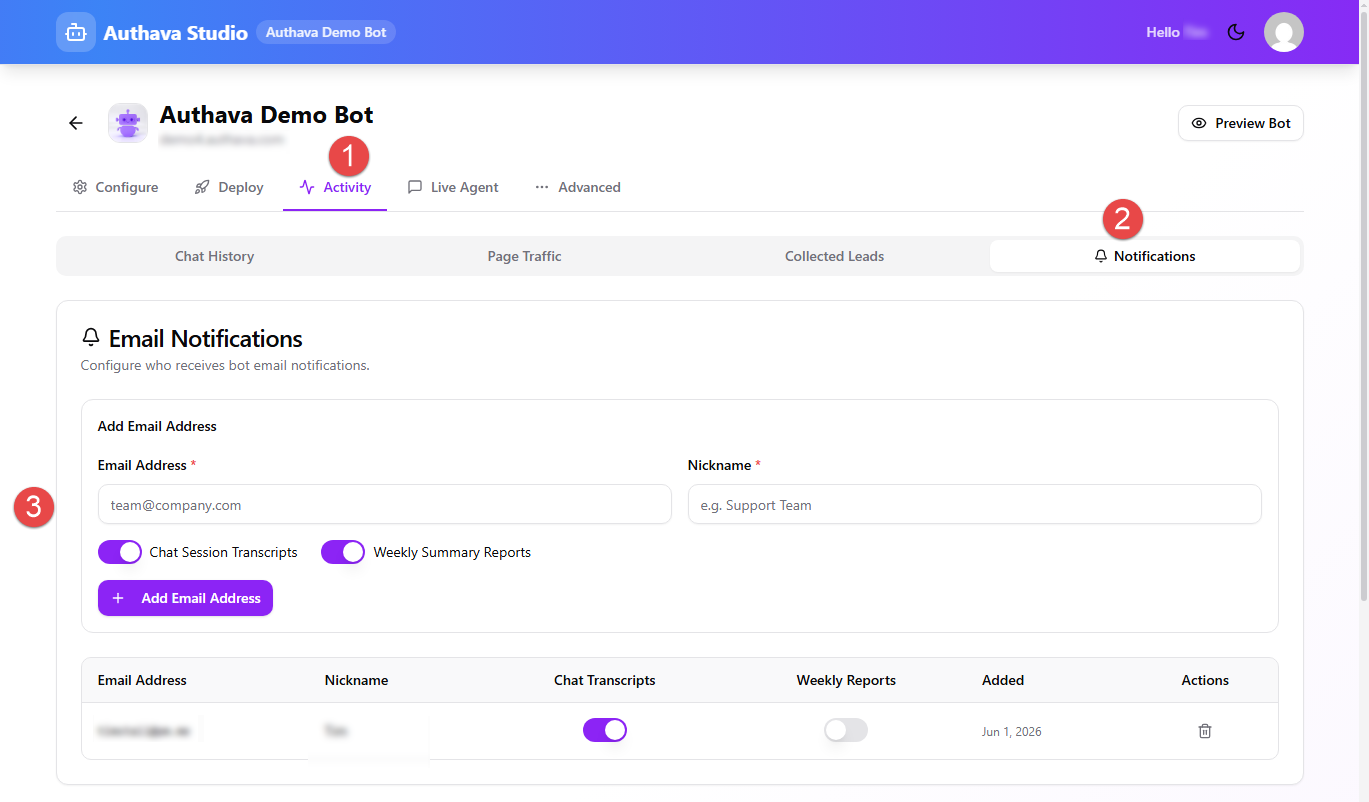The height and width of the screenshot is (802, 1369).
Task: Click the Authava Demo Bot header badge
Action: (x=326, y=32)
